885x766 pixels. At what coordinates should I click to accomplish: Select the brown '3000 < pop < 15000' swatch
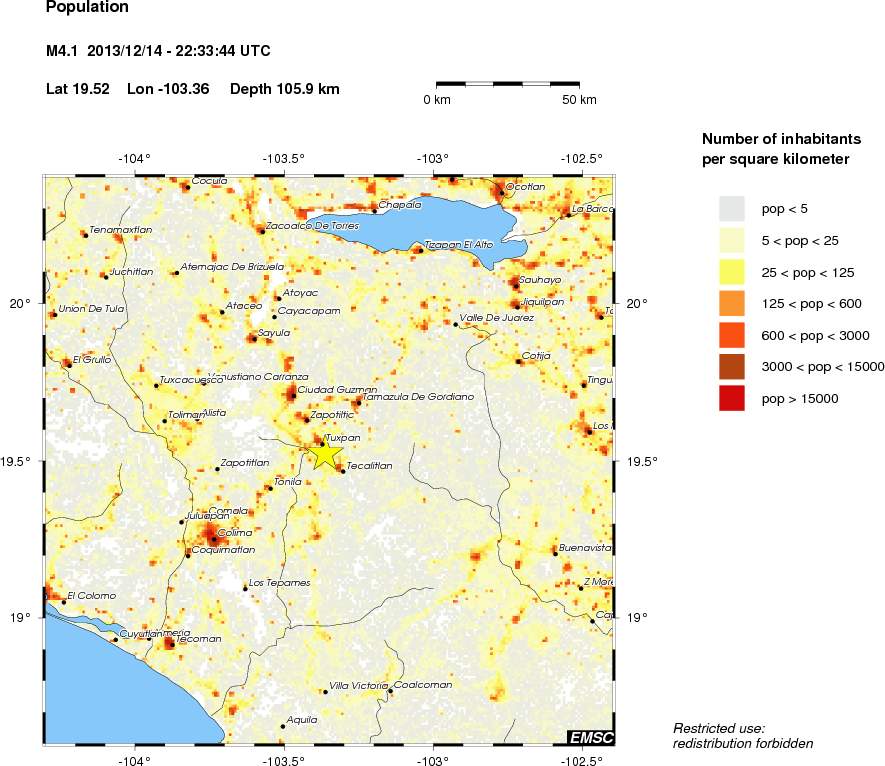732,367
